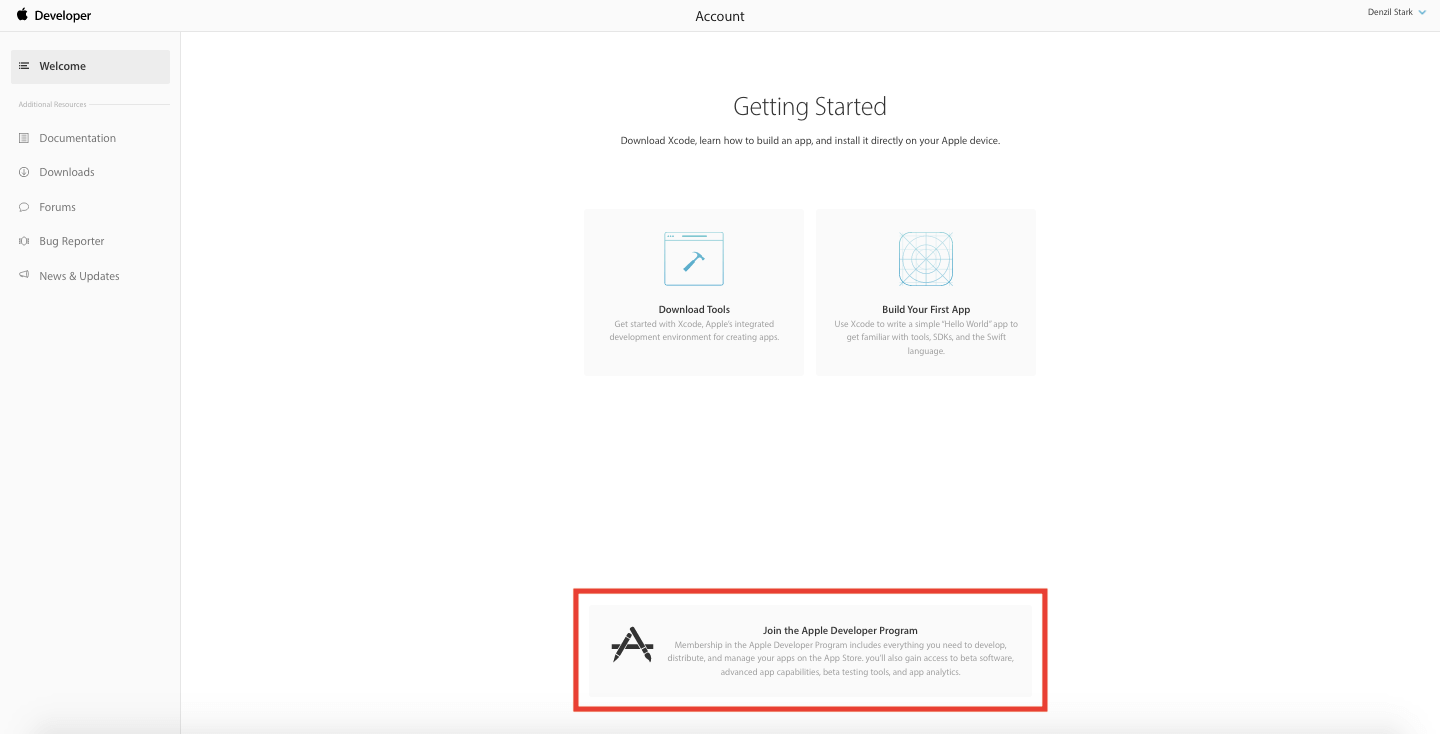This screenshot has width=1440, height=734.
Task: Click the Download Tools hammer icon
Action: click(x=694, y=259)
